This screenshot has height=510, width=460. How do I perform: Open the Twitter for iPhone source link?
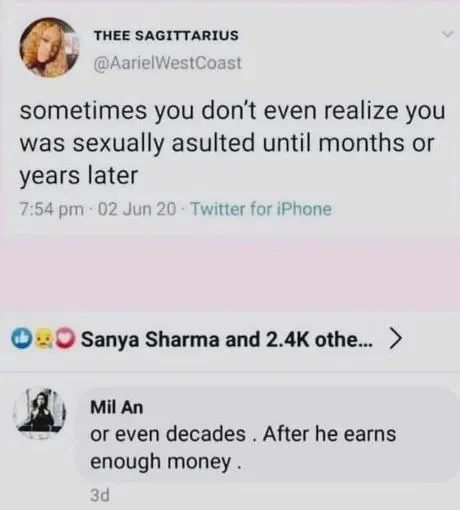click(261, 209)
